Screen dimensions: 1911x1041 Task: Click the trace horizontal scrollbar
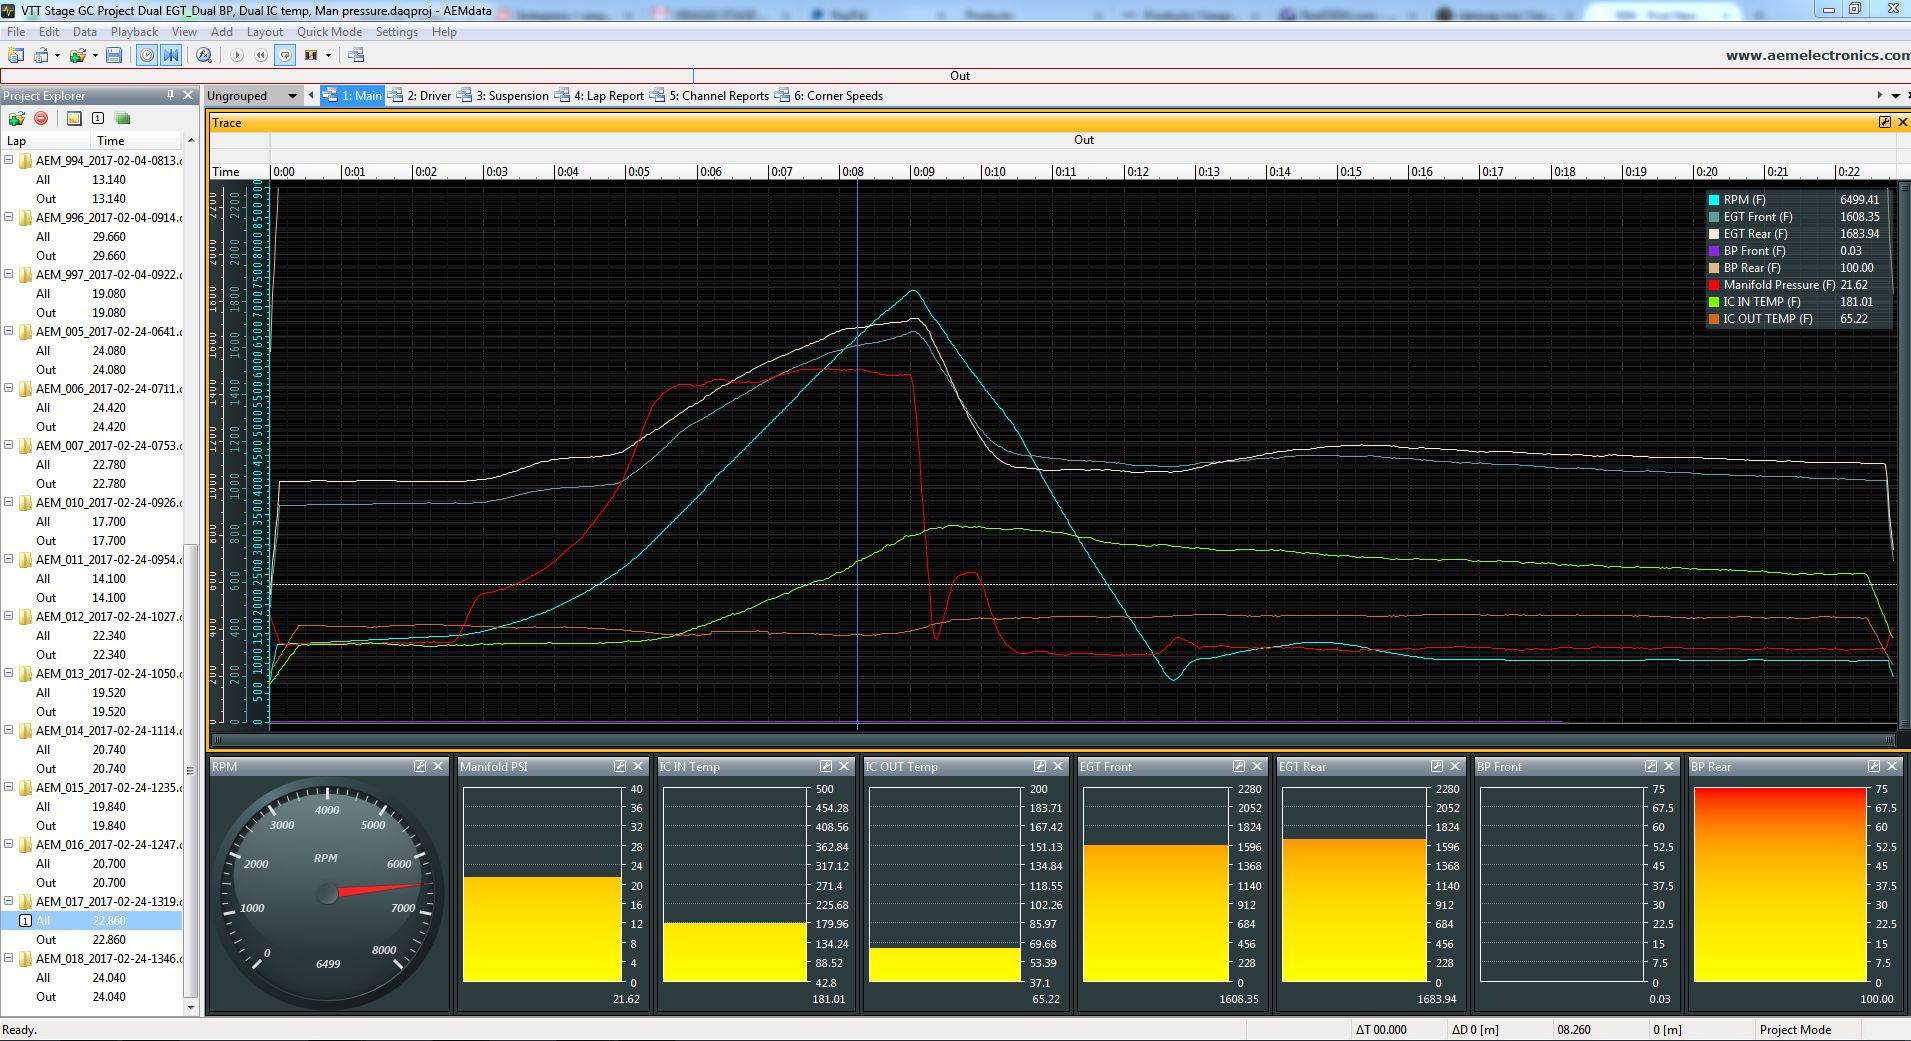click(1053, 740)
